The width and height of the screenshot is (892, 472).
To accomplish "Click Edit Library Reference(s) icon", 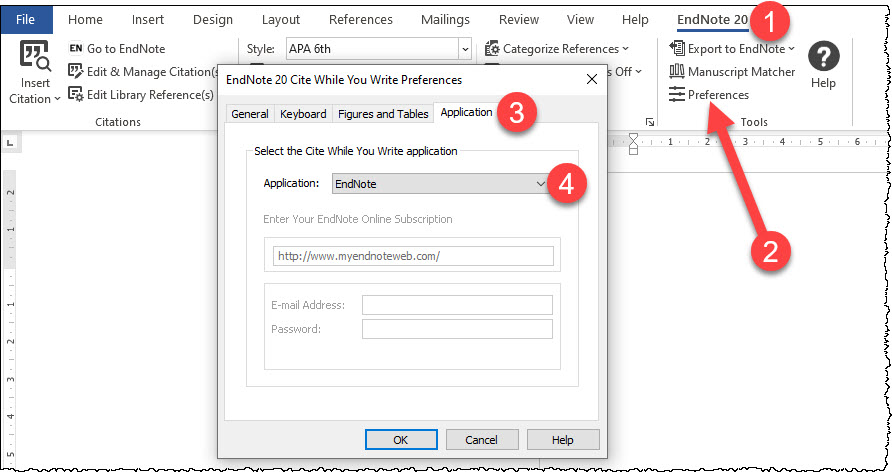I will 76,95.
